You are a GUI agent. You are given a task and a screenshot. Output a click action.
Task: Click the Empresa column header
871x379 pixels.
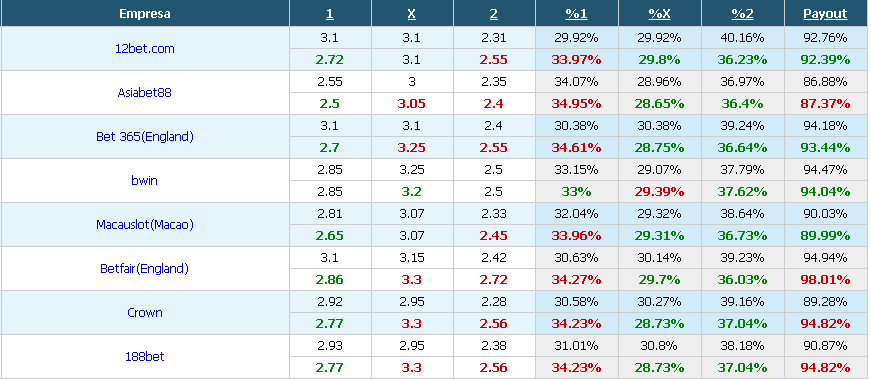tap(144, 14)
